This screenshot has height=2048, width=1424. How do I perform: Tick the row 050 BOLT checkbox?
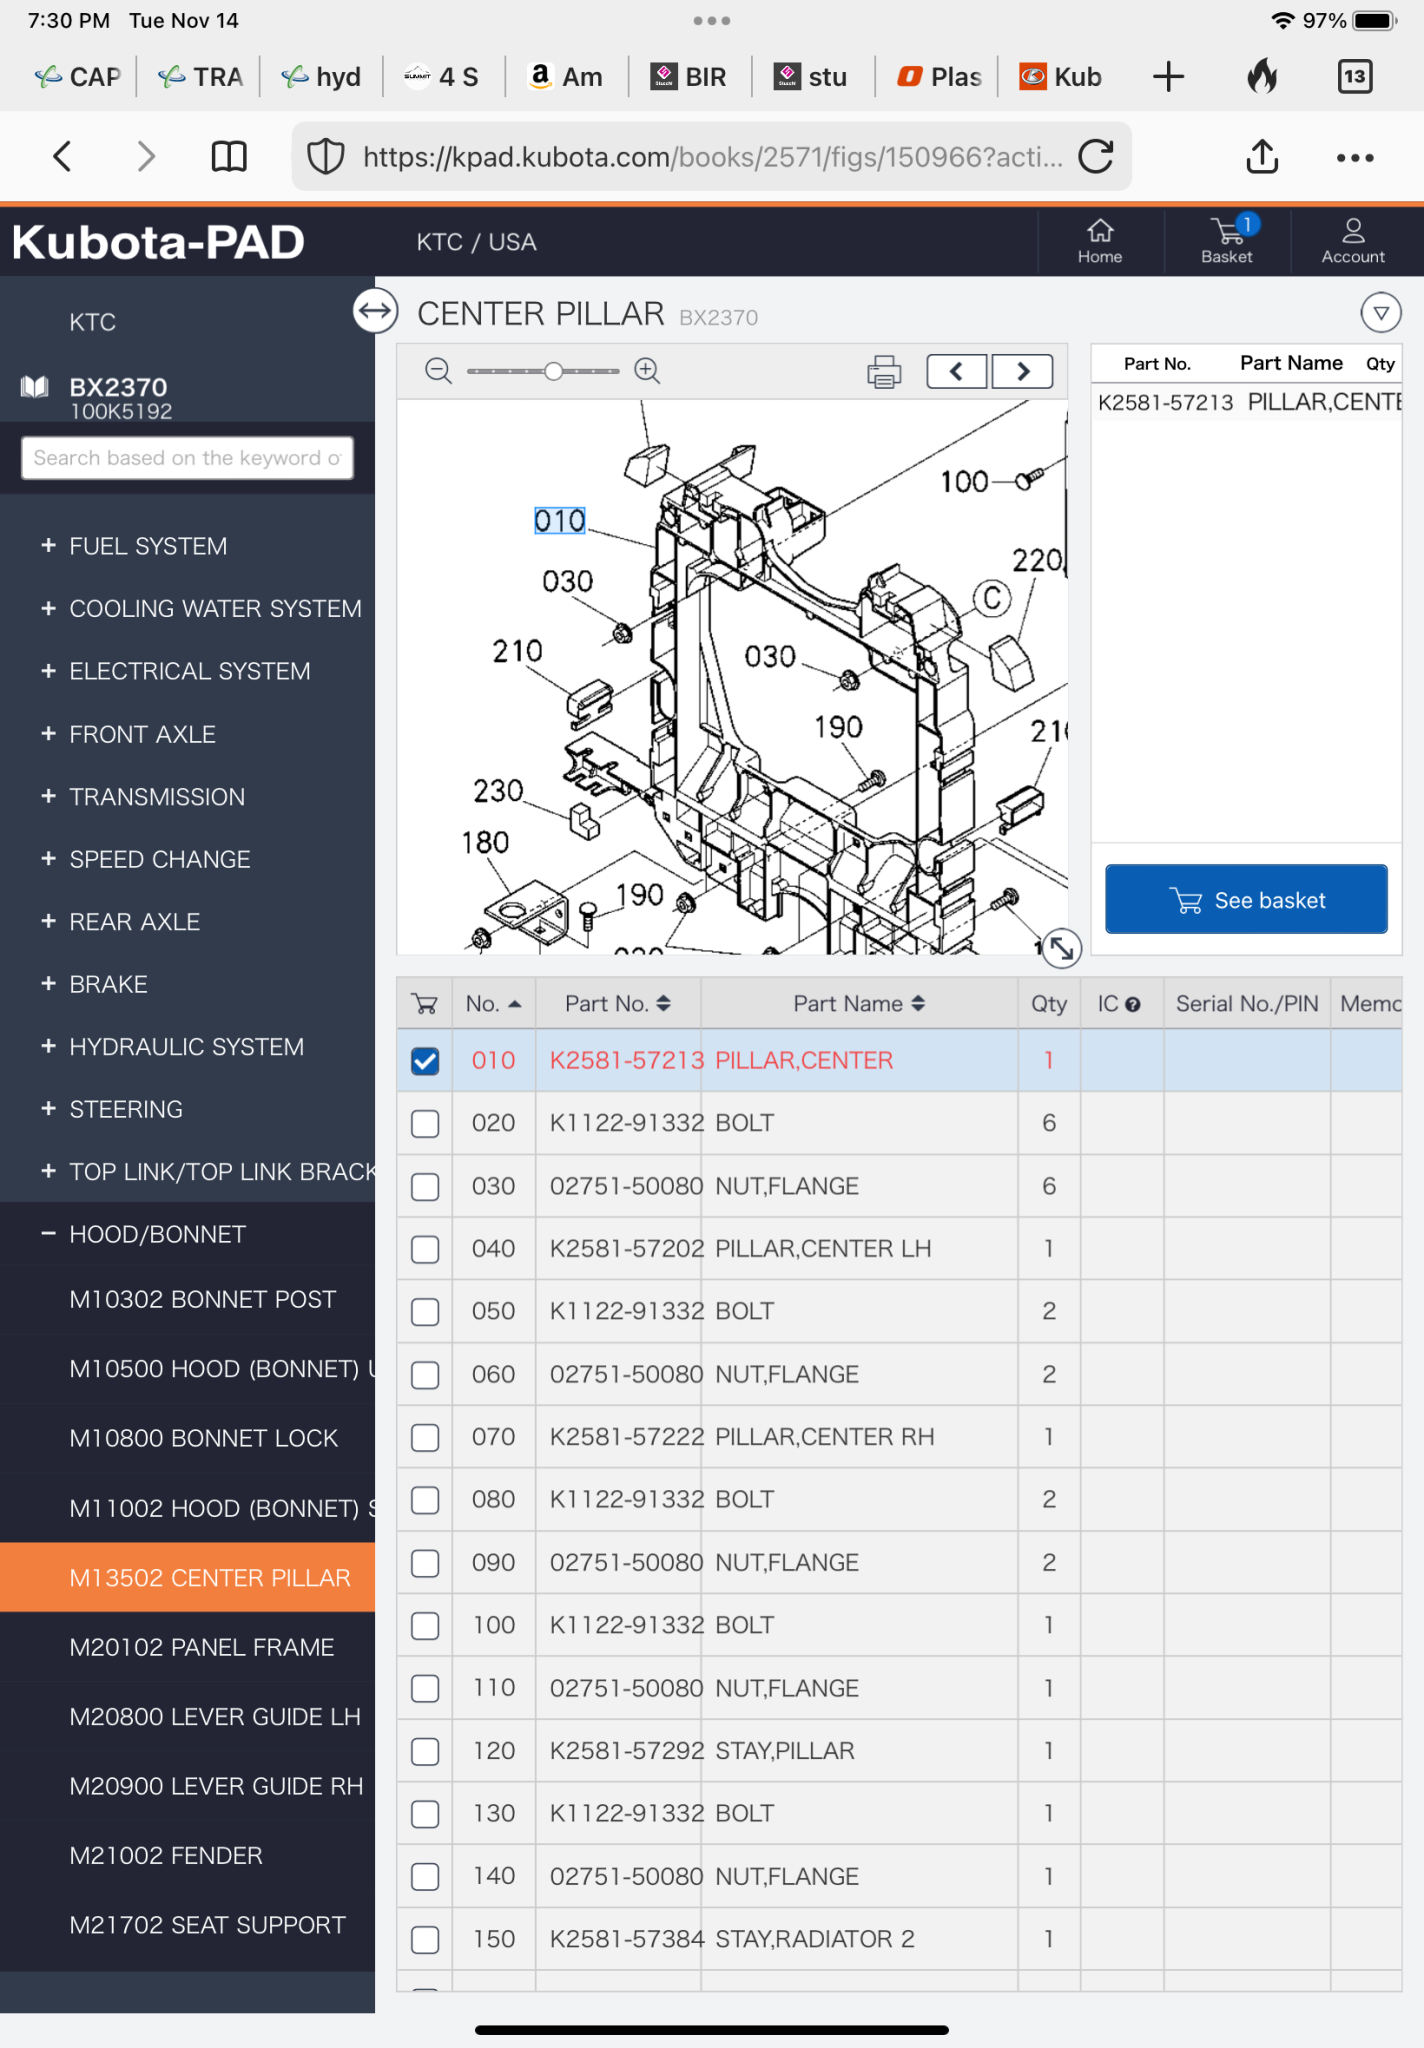click(x=425, y=1312)
